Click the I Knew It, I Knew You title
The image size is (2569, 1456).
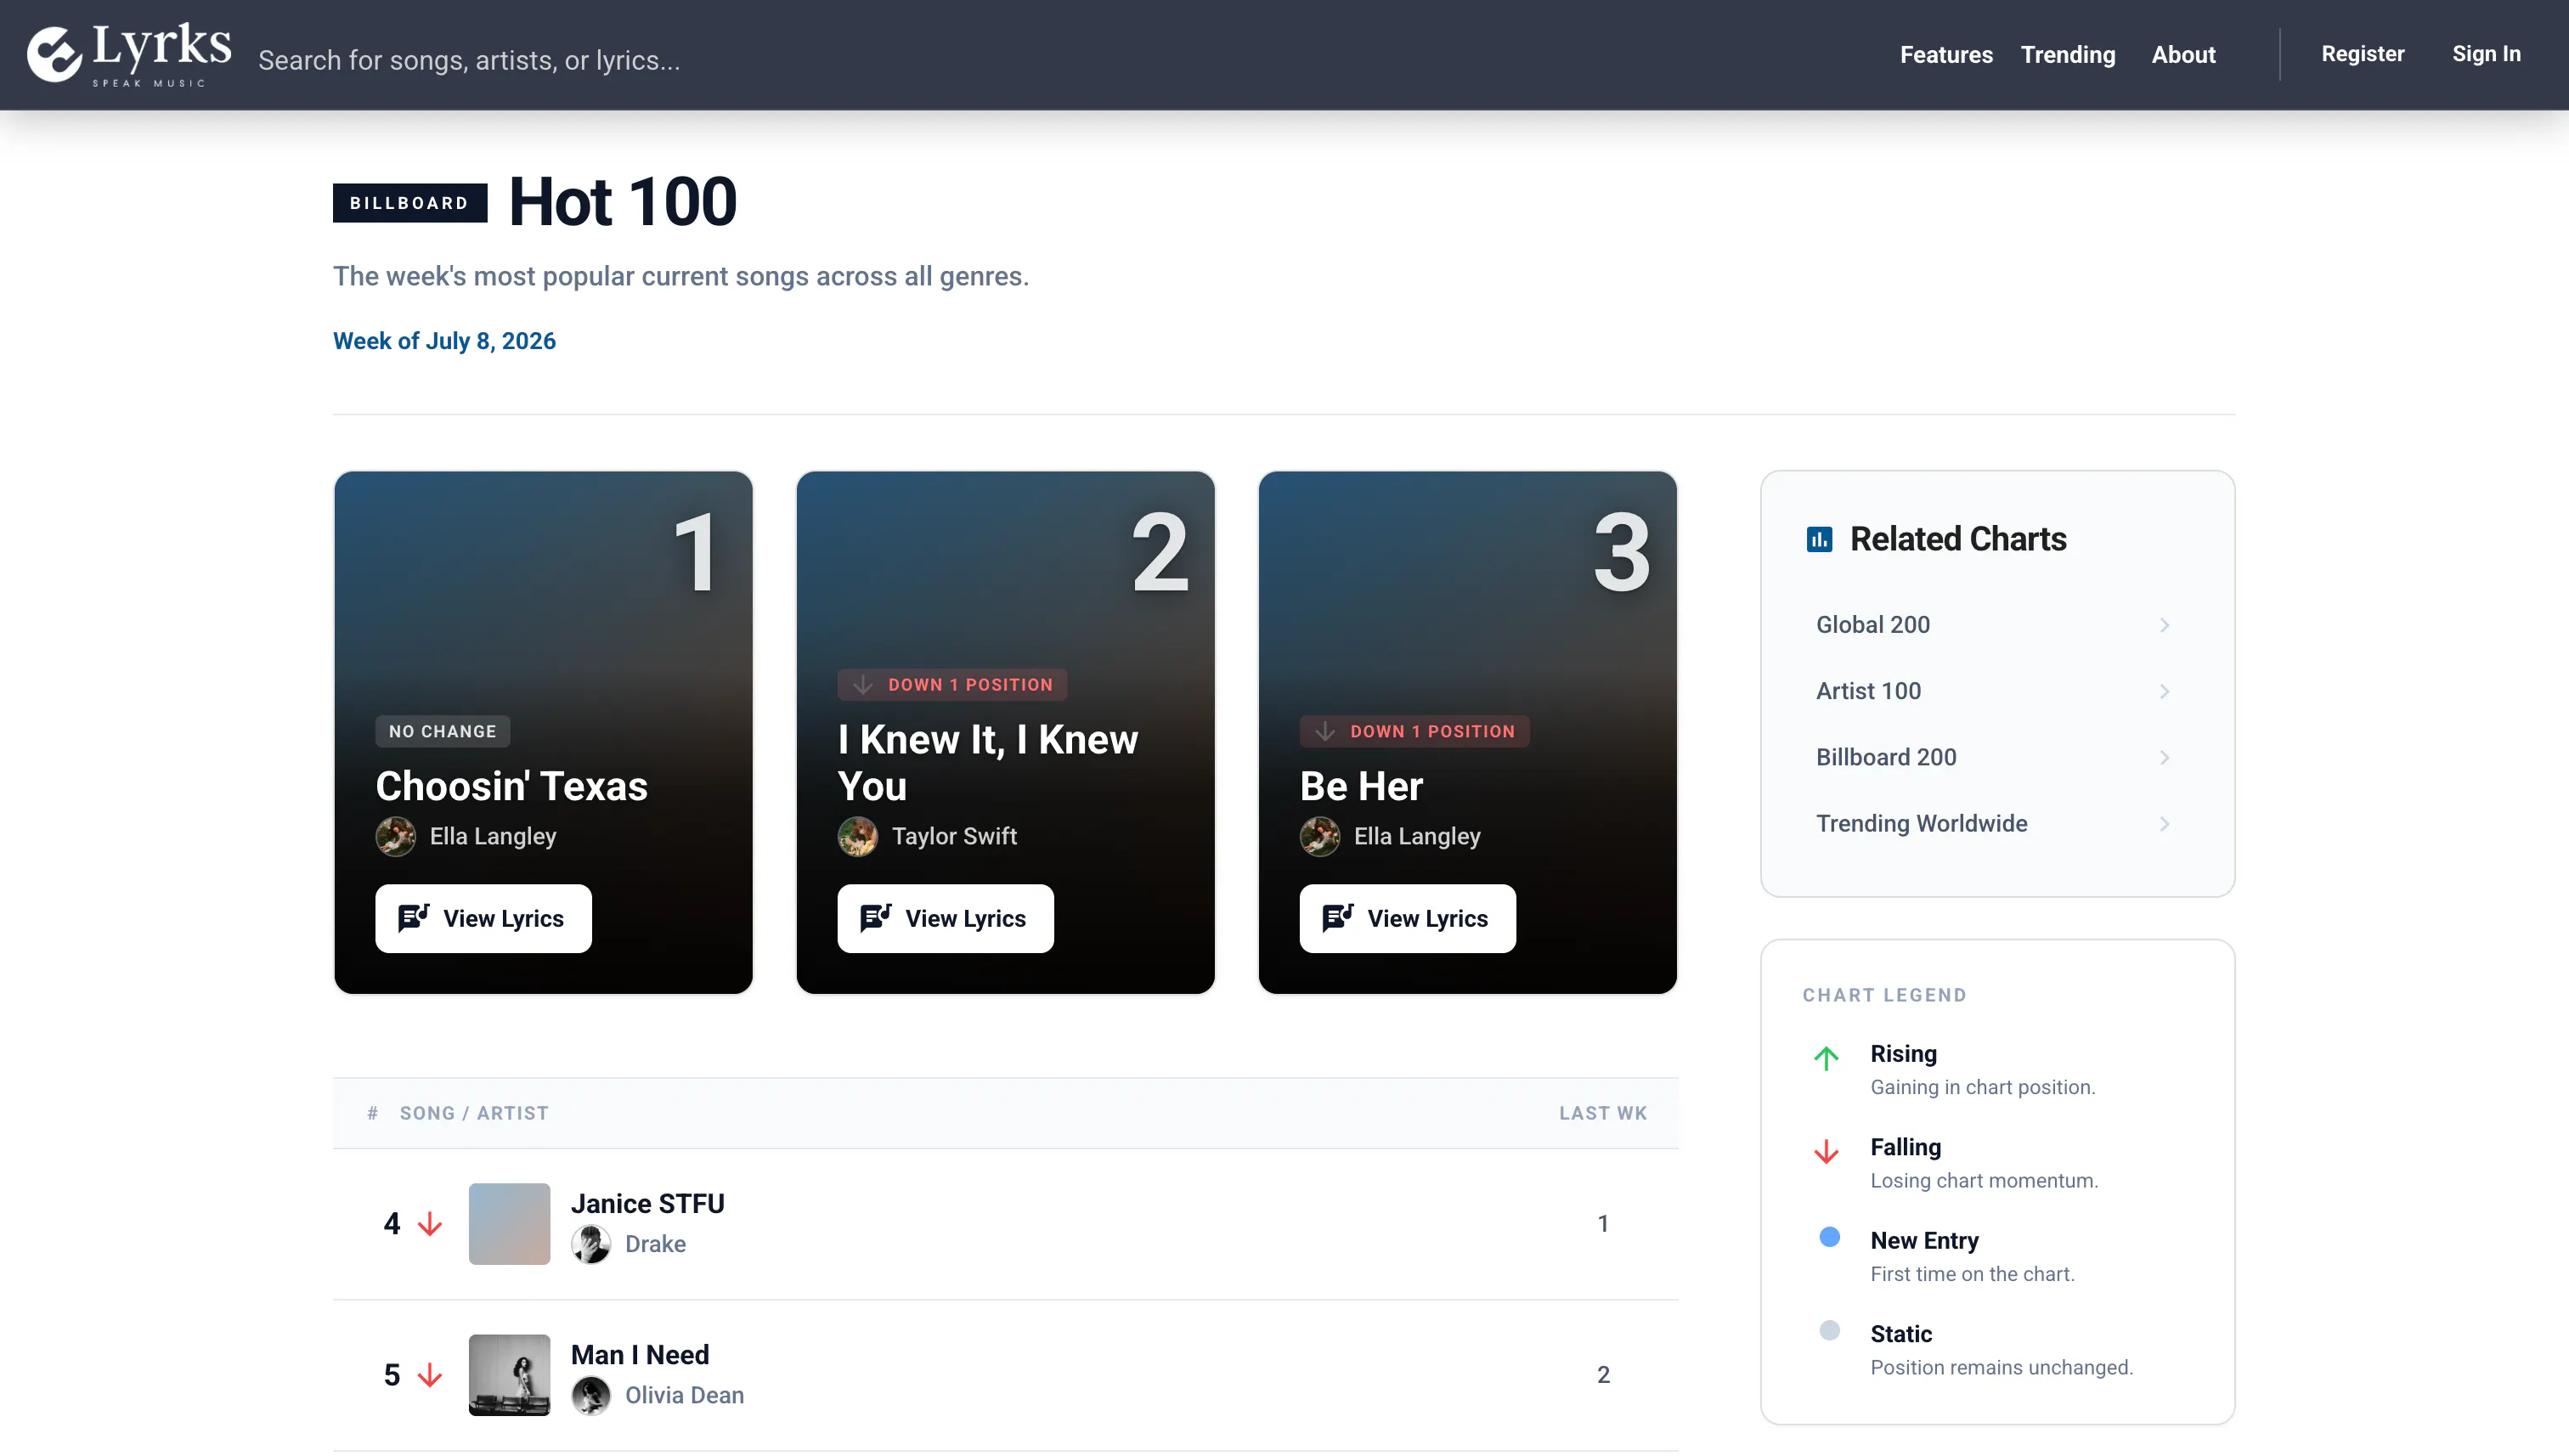pos(988,763)
